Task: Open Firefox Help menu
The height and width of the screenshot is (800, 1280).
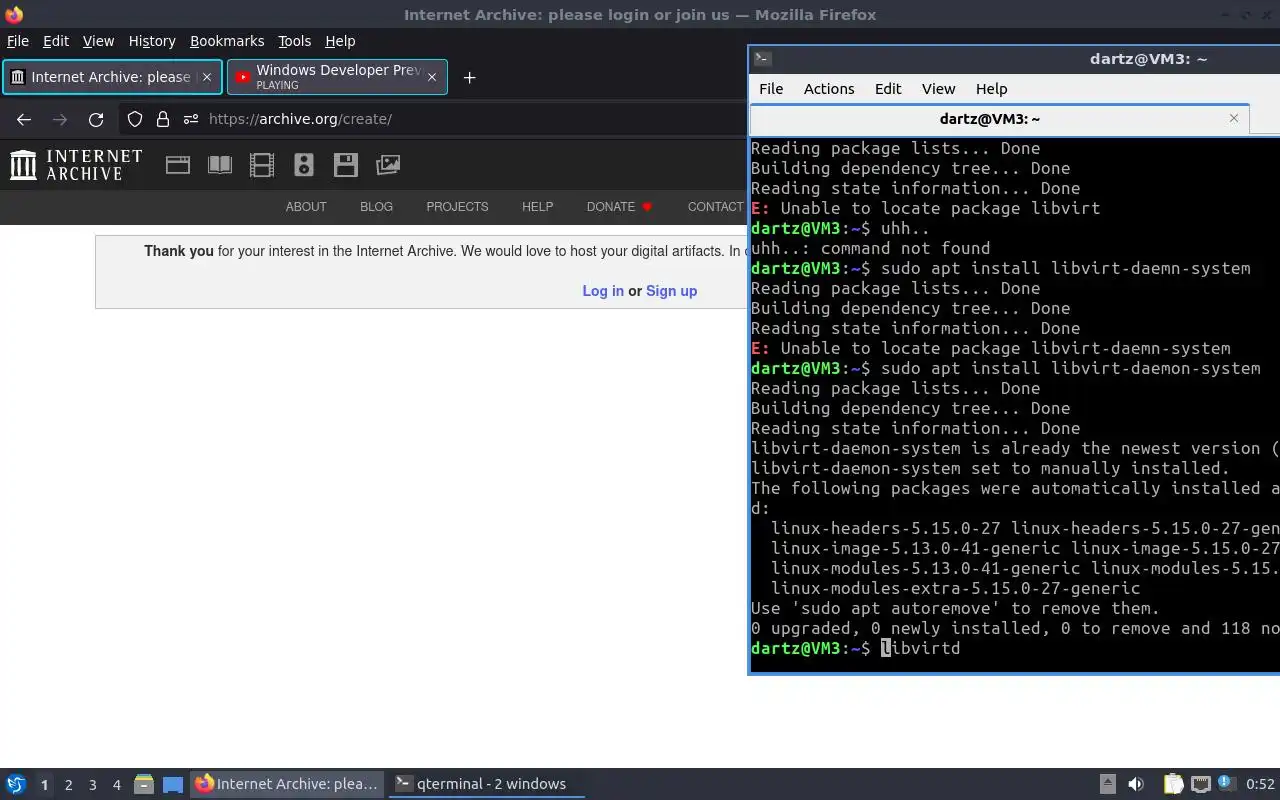Action: 340,41
